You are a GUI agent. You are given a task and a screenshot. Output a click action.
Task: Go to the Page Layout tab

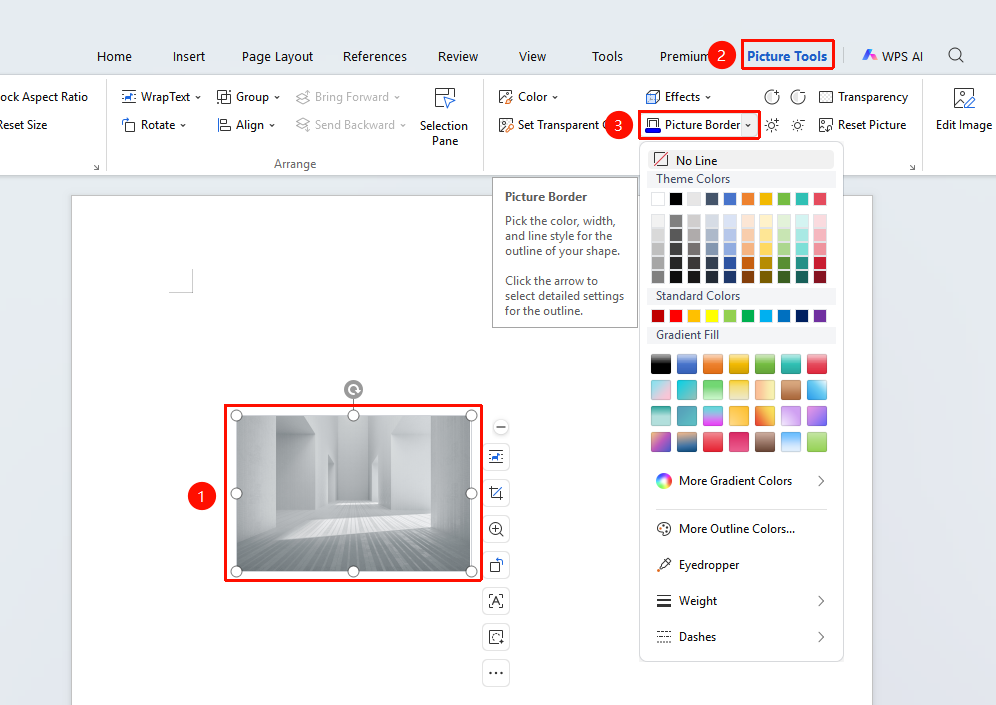[x=277, y=57]
